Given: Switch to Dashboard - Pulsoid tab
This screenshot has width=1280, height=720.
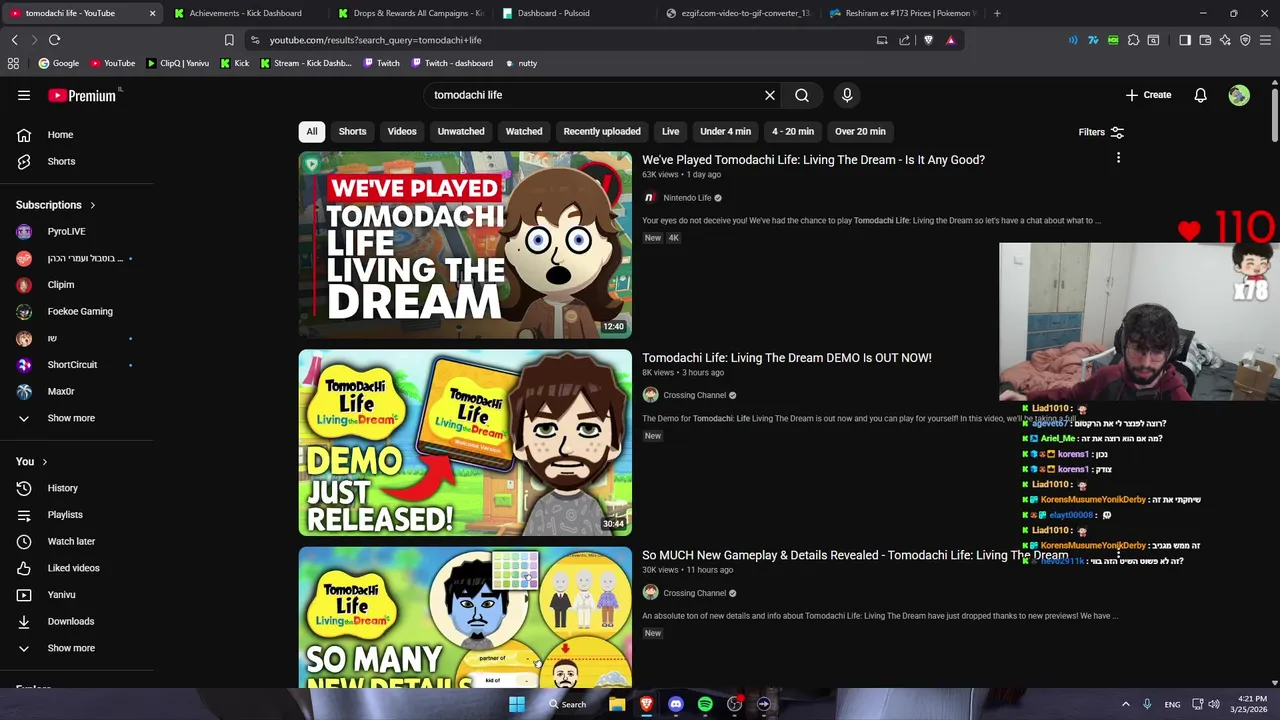Looking at the screenshot, I should (x=574, y=13).
